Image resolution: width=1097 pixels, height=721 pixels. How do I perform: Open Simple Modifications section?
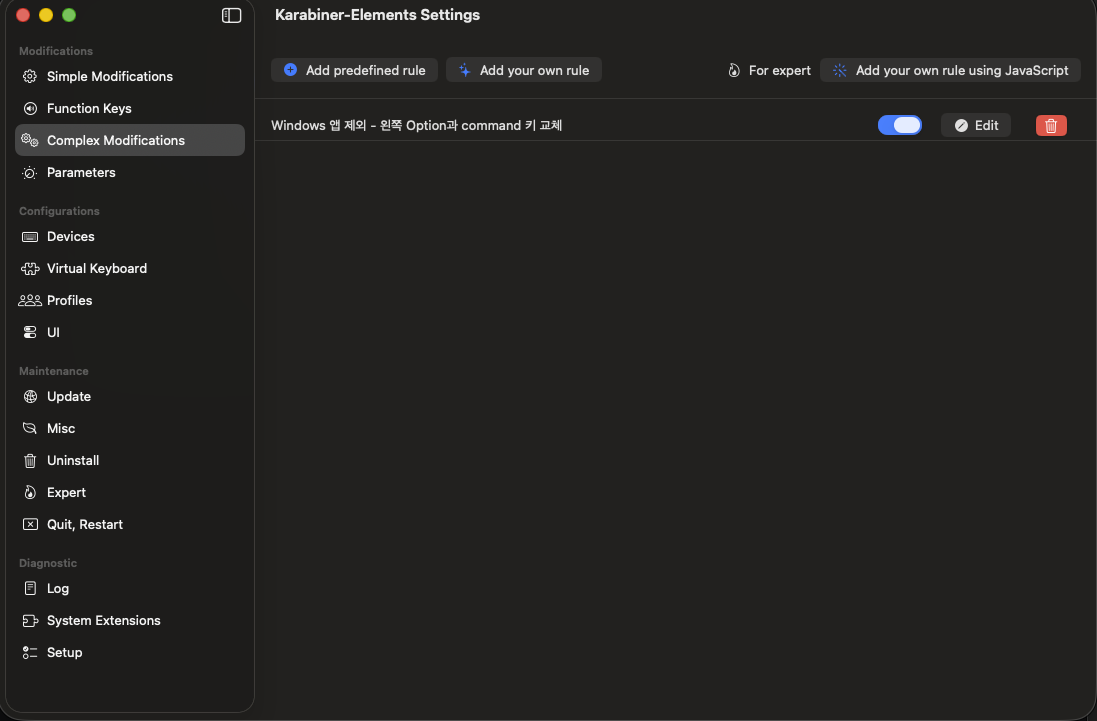click(129, 76)
